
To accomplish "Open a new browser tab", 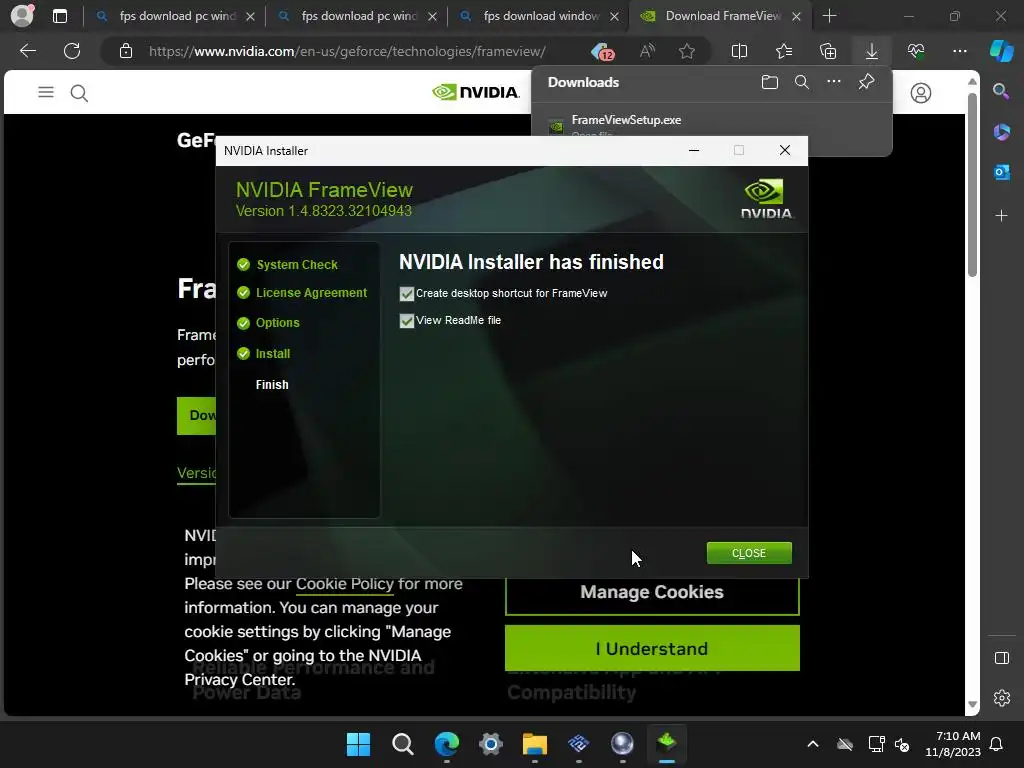I will 829,16.
